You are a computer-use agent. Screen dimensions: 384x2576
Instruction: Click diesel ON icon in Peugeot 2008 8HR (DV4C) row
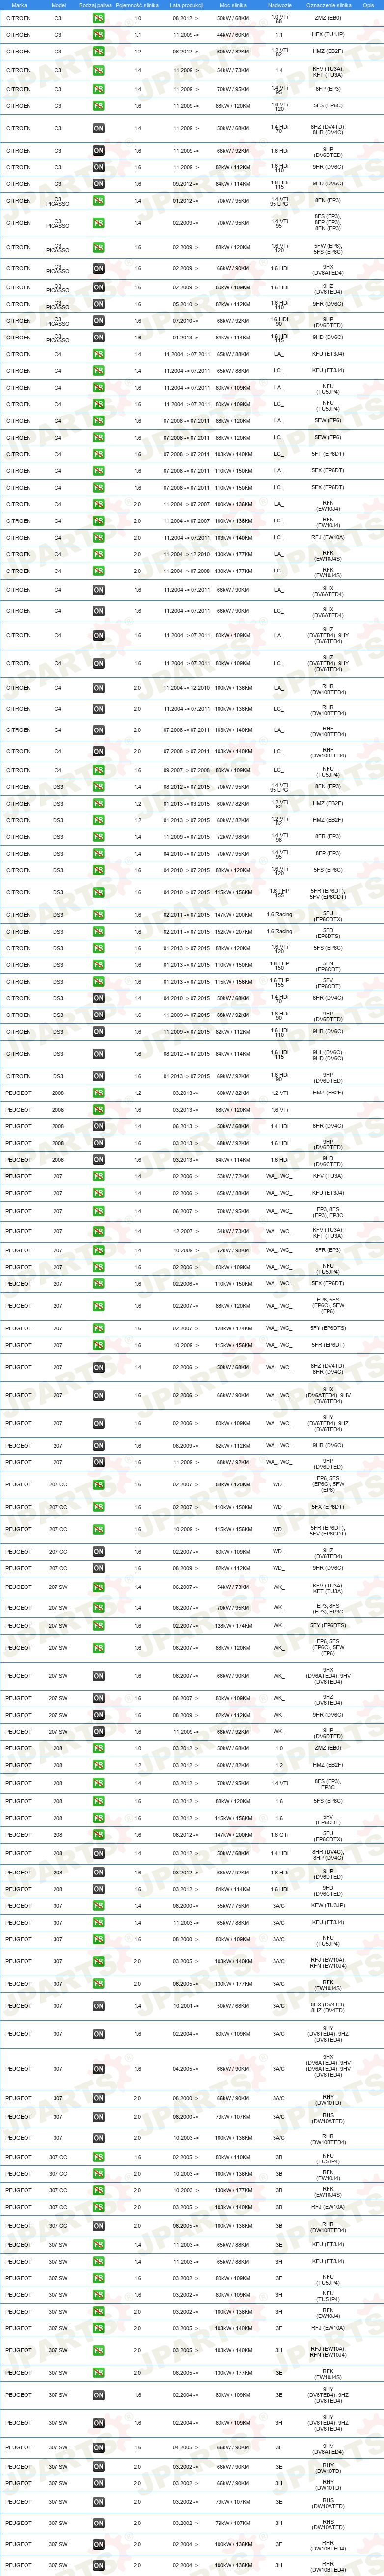tap(98, 1126)
